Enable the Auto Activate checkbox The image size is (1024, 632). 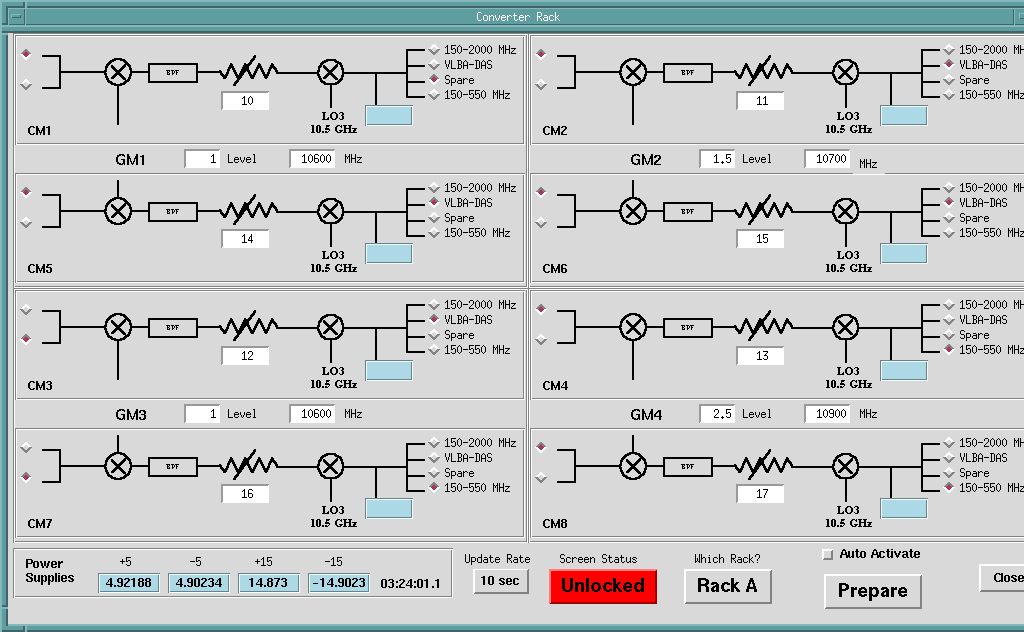pyautogui.click(x=827, y=554)
